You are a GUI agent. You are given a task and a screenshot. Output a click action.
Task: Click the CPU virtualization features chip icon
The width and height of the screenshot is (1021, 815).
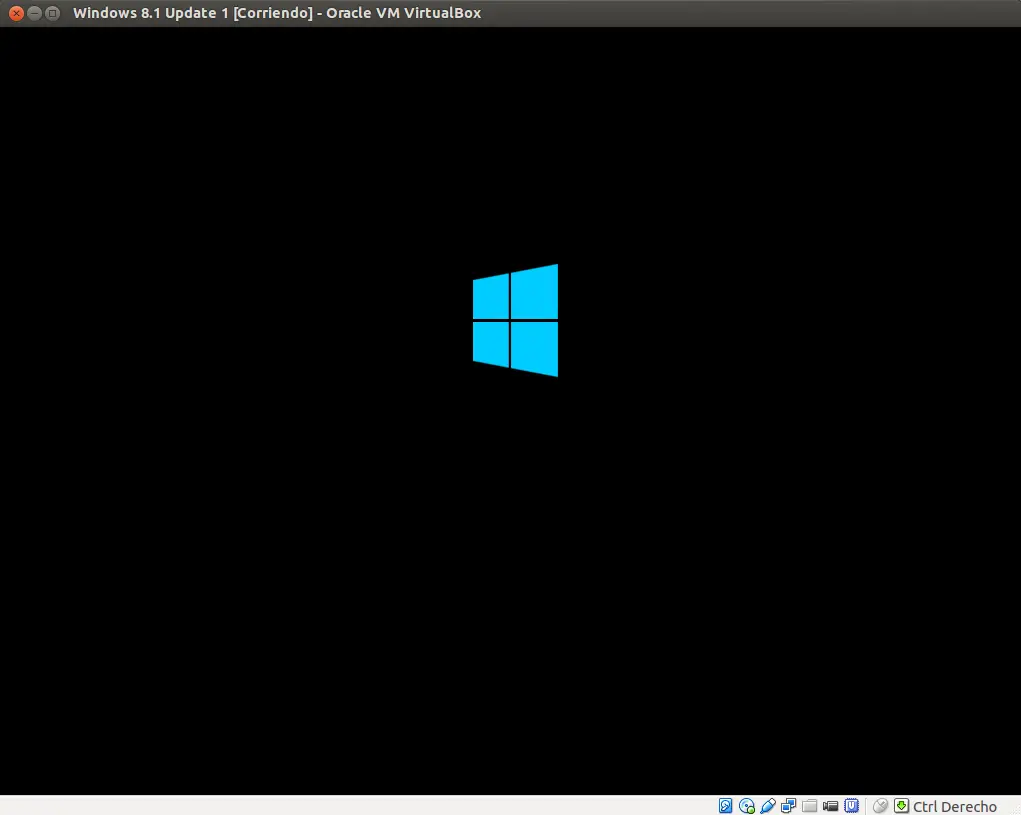click(852, 806)
